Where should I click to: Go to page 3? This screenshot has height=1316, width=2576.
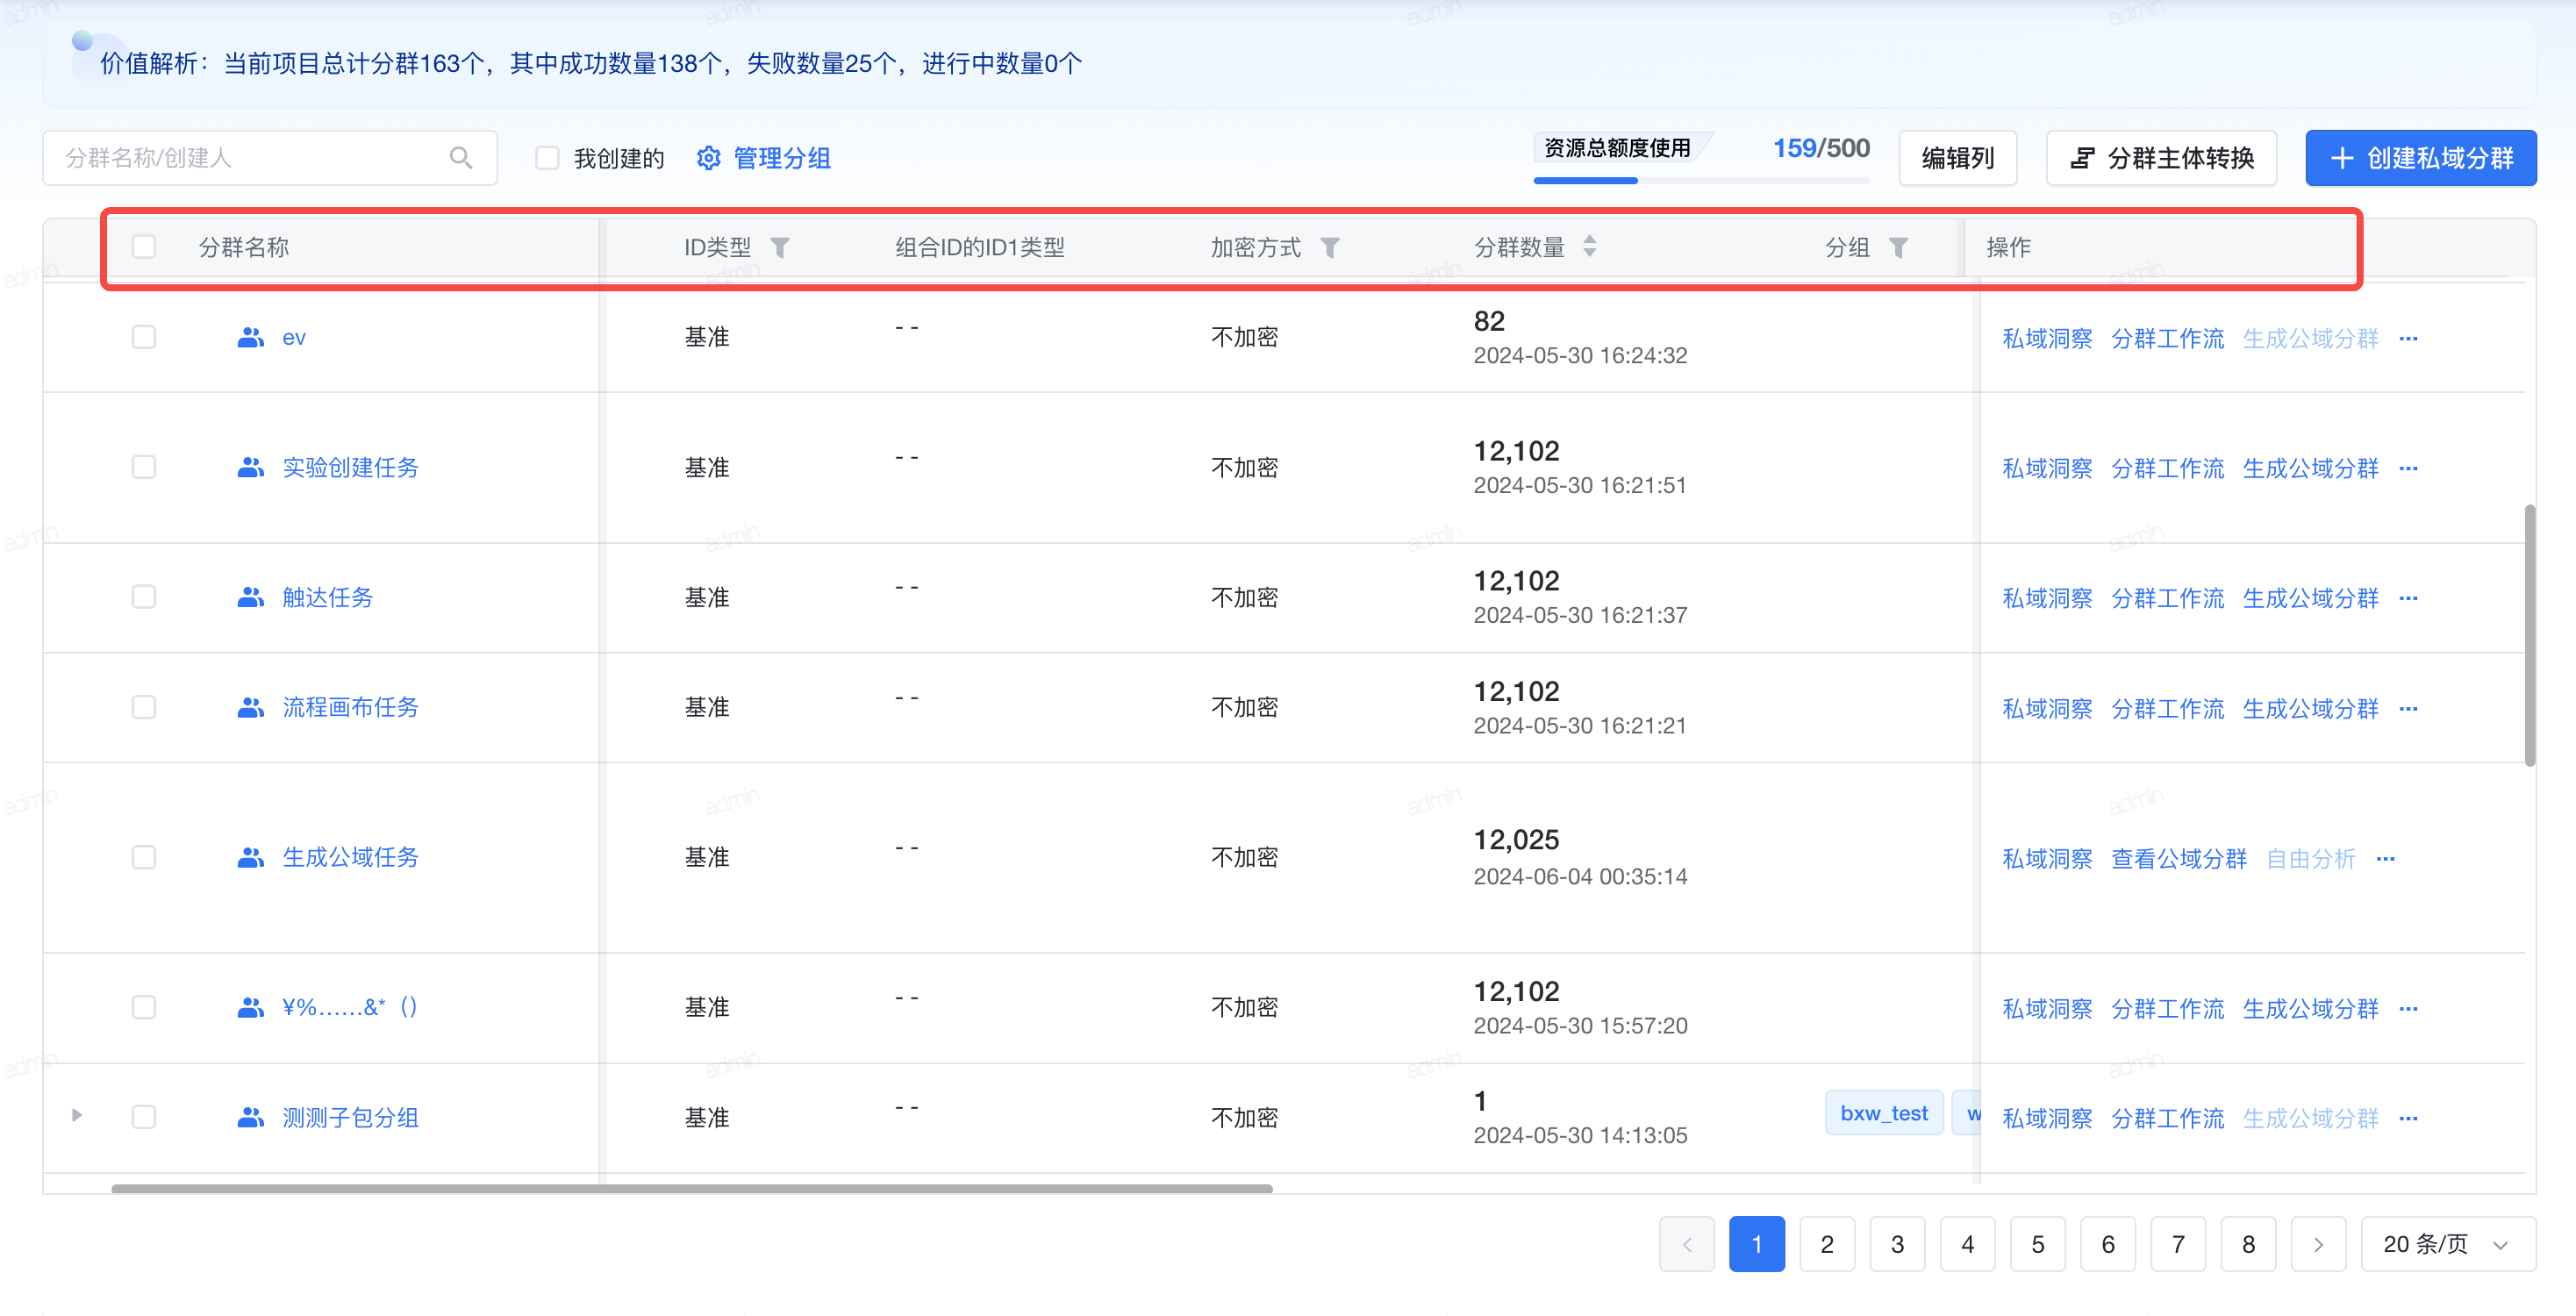[x=1897, y=1244]
